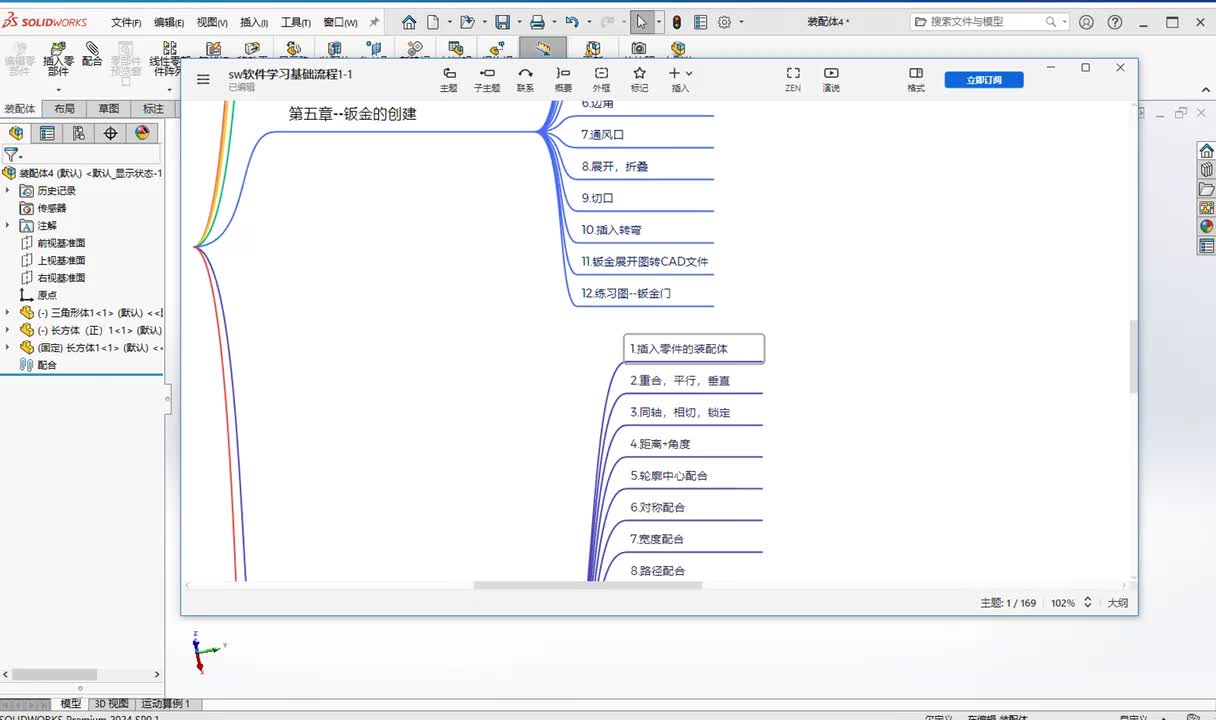This screenshot has width=1216, height=720.
Task: Enter ZEN mode
Action: click(x=793, y=79)
